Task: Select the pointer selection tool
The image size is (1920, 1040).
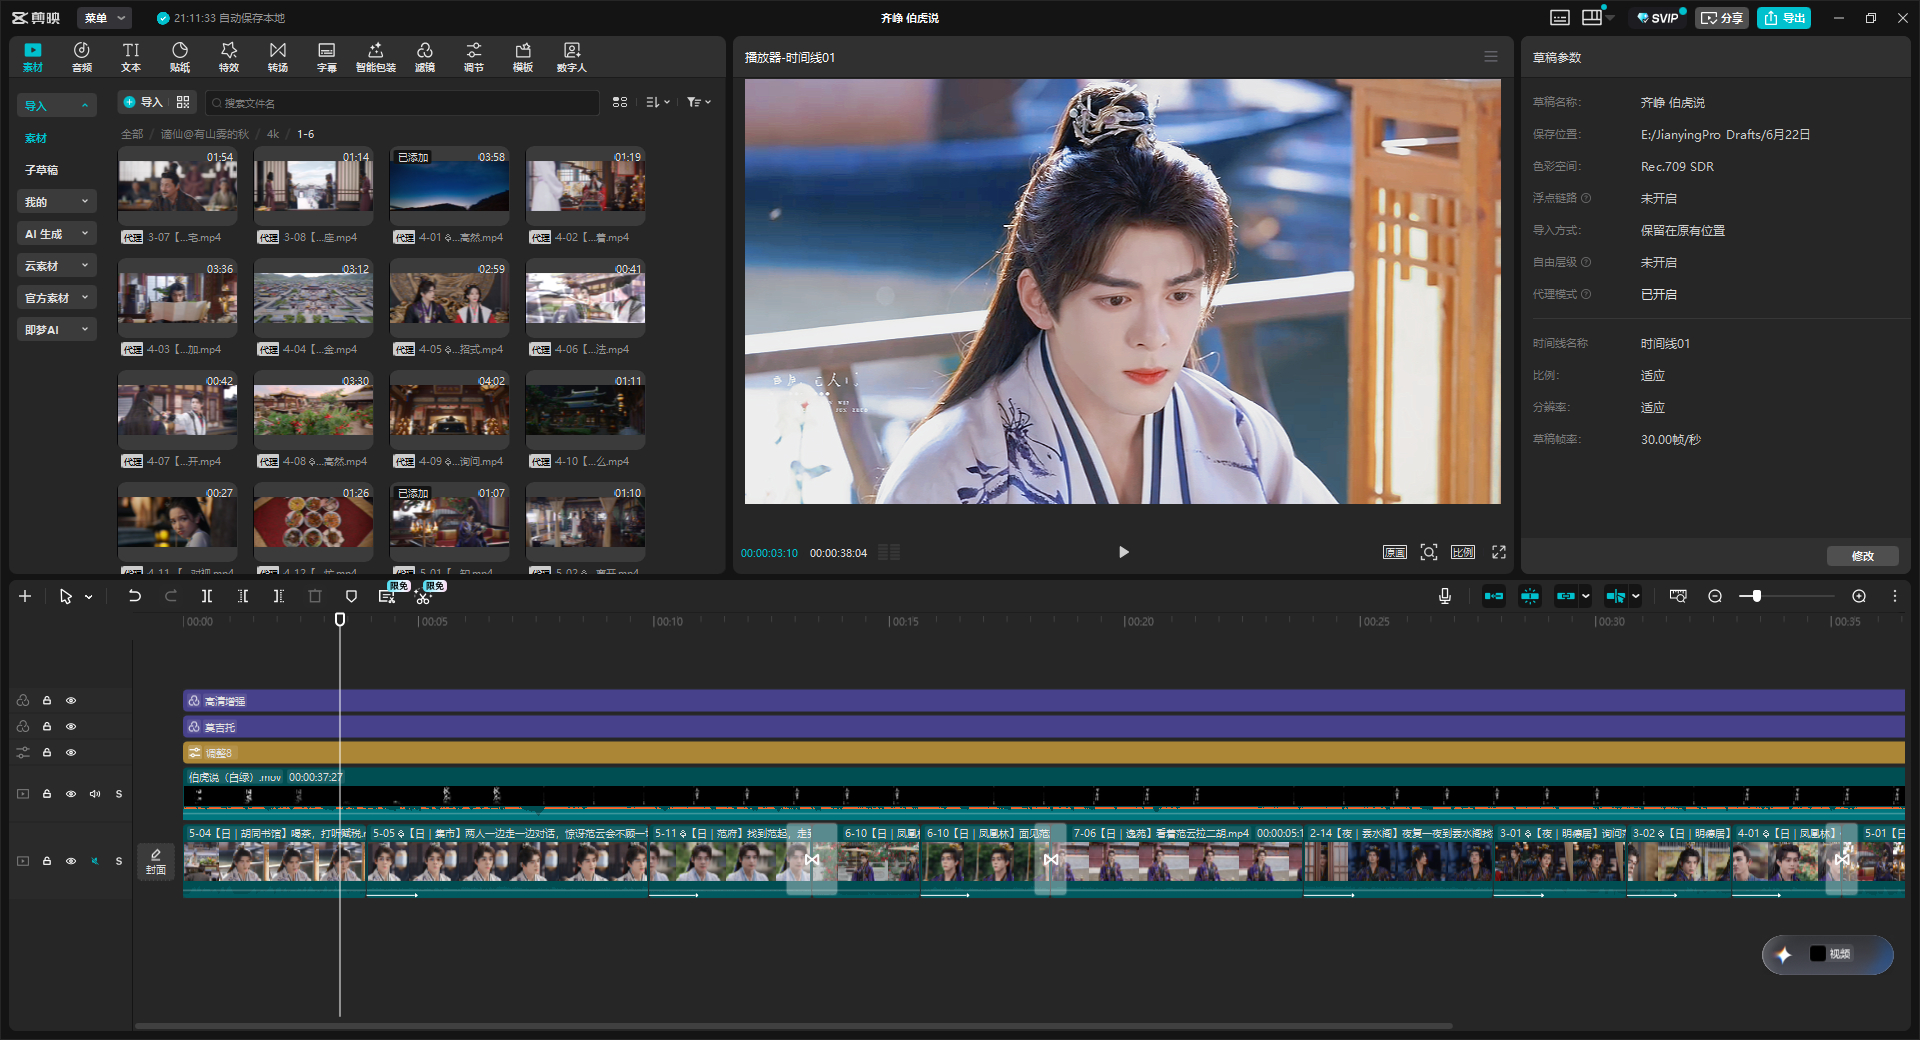Action: 66,596
